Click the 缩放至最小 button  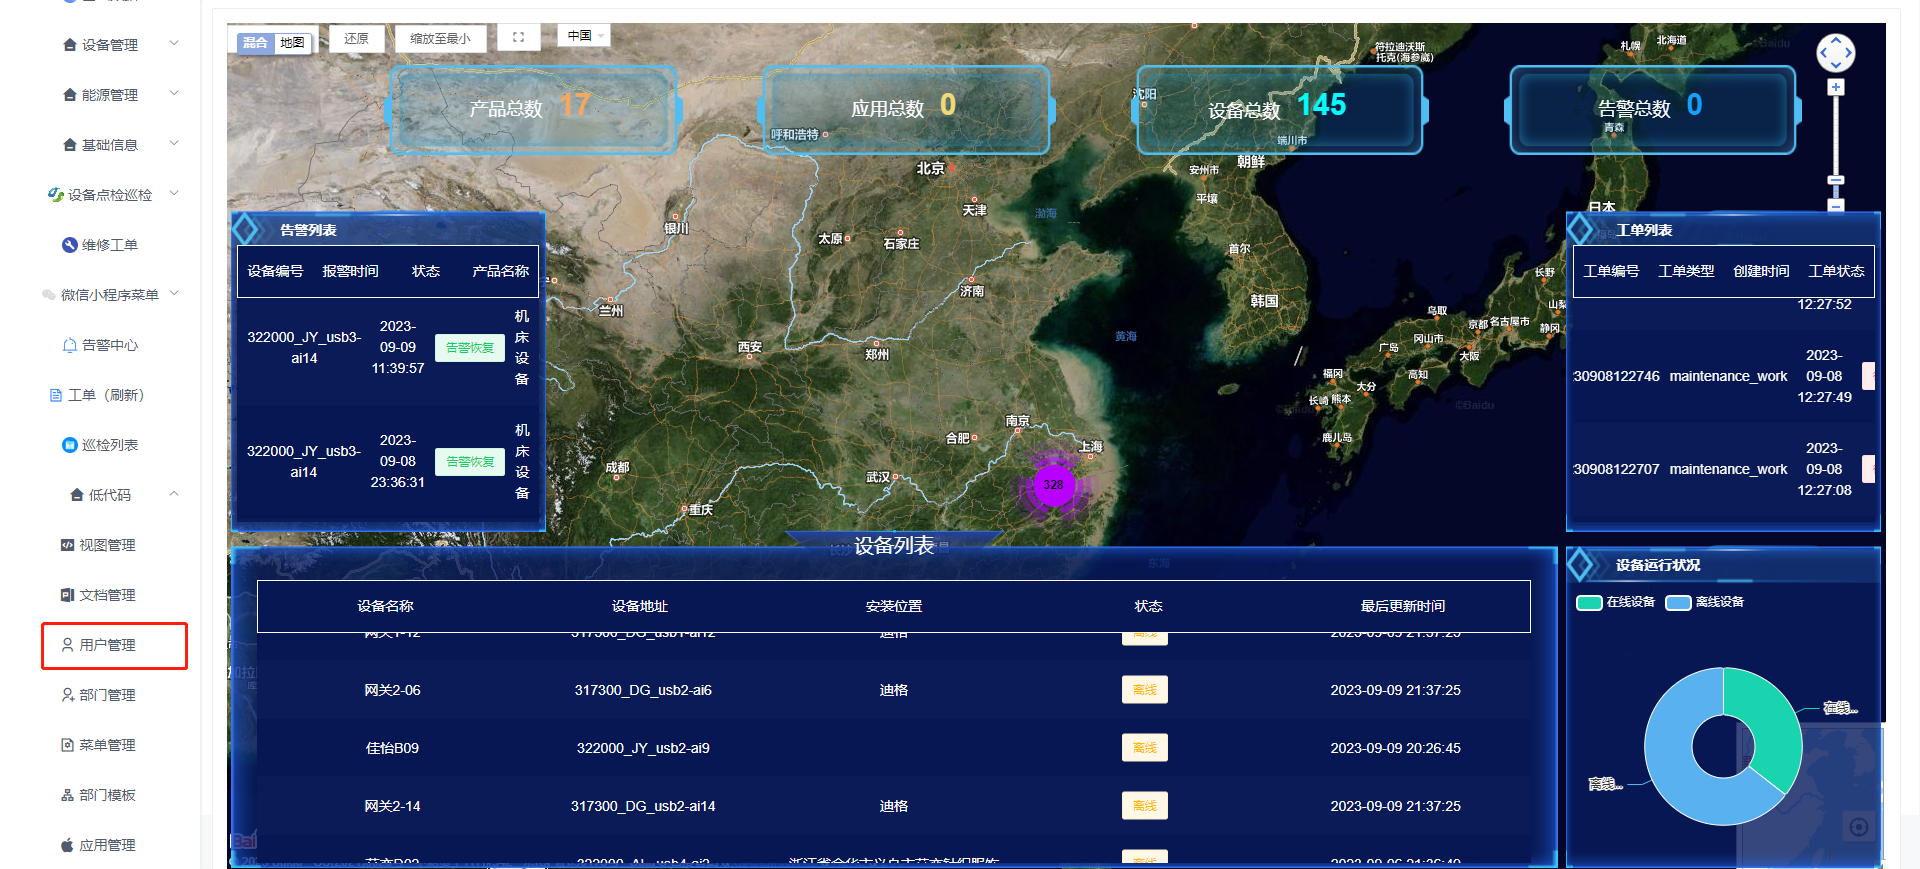440,38
